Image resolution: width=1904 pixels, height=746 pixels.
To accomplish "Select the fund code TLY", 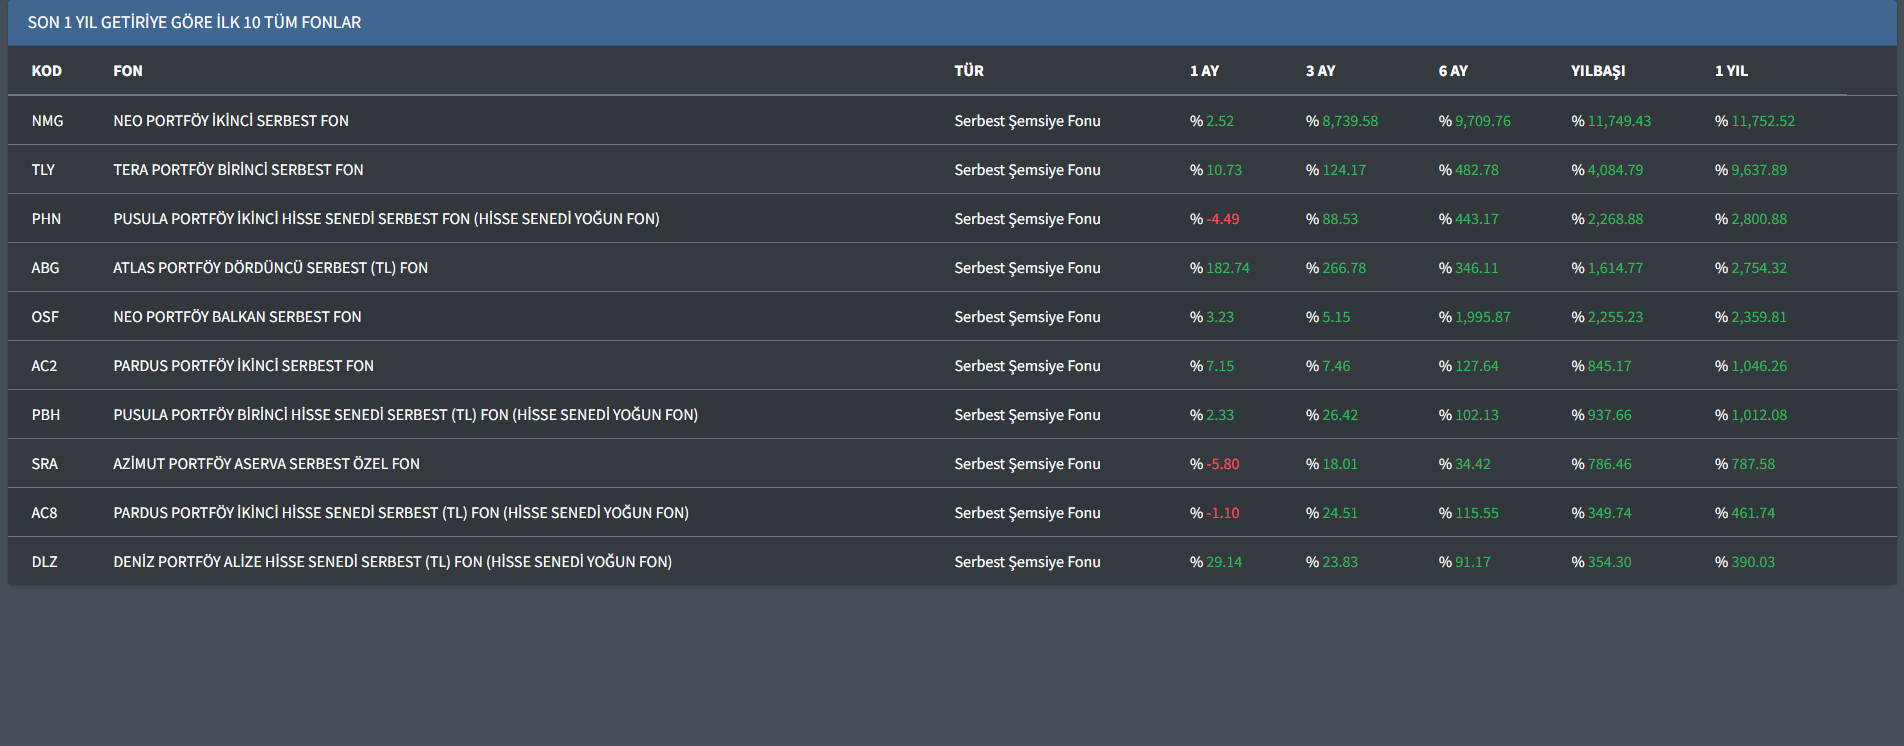I will (x=43, y=170).
